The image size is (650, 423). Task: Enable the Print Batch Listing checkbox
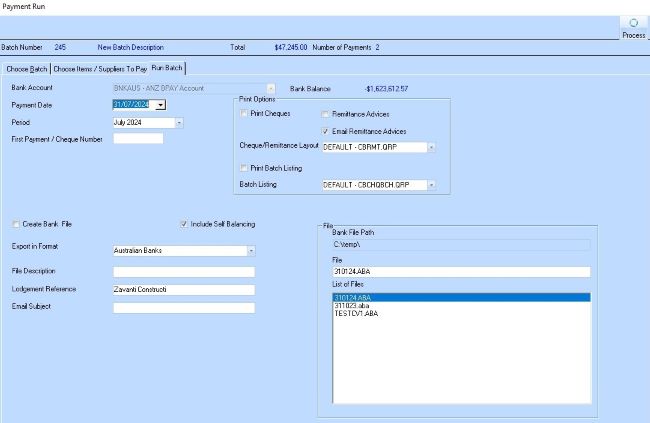pyautogui.click(x=244, y=168)
